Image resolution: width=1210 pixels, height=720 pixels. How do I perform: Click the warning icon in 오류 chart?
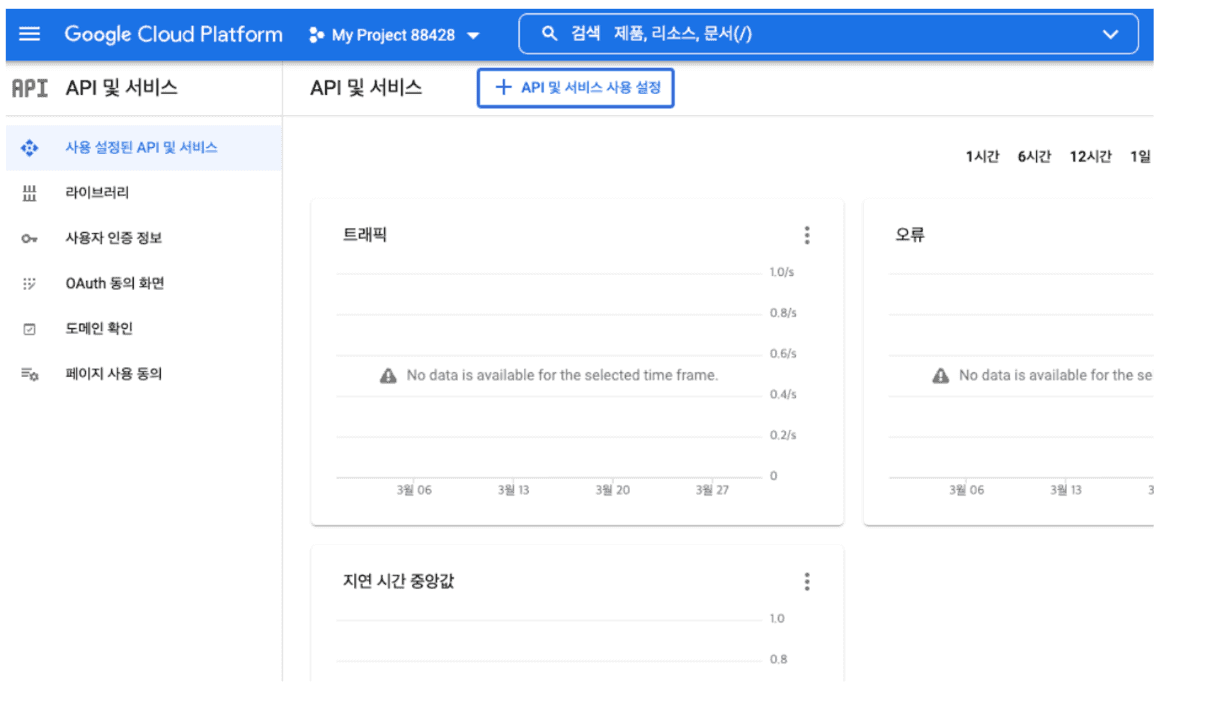point(940,375)
